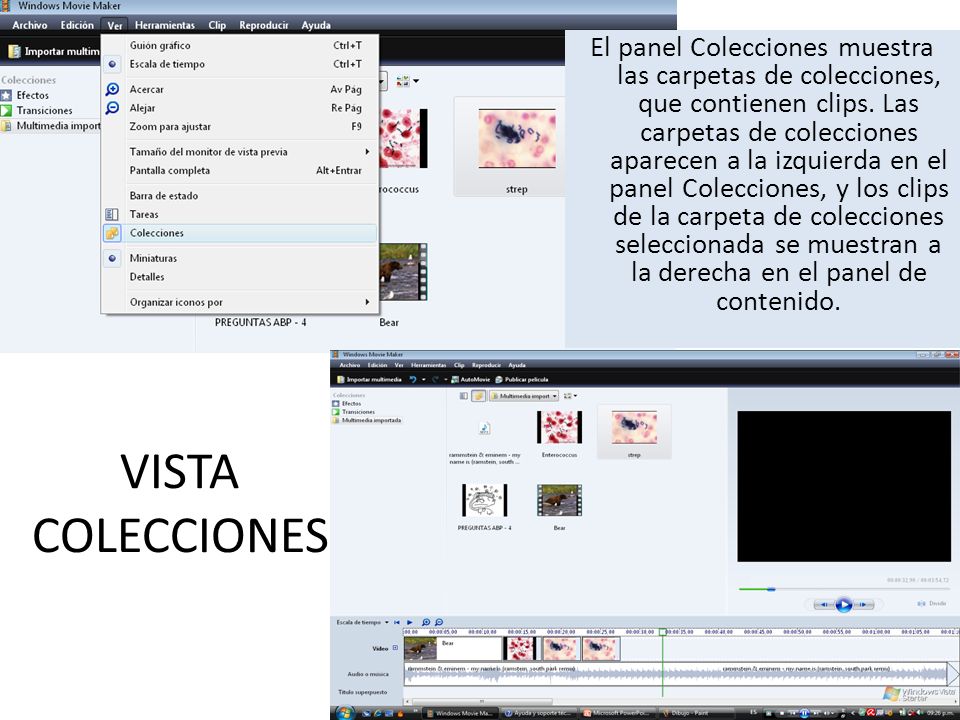Click the mp3 audio file icon in the contents pane
960x720 pixels.
click(x=484, y=428)
